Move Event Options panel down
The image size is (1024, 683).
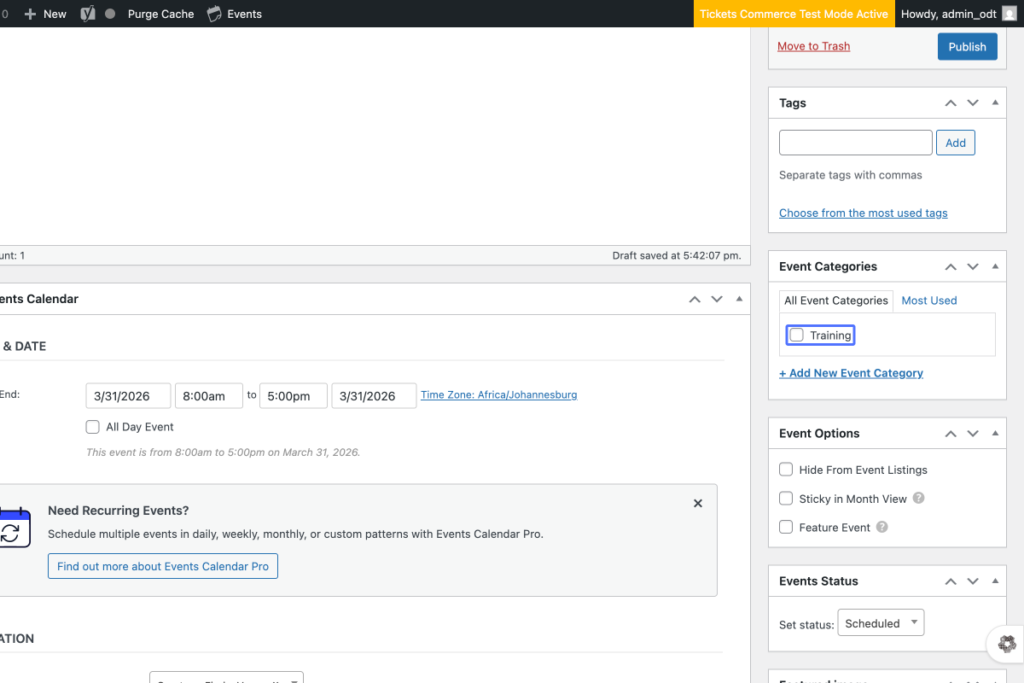[973, 434]
